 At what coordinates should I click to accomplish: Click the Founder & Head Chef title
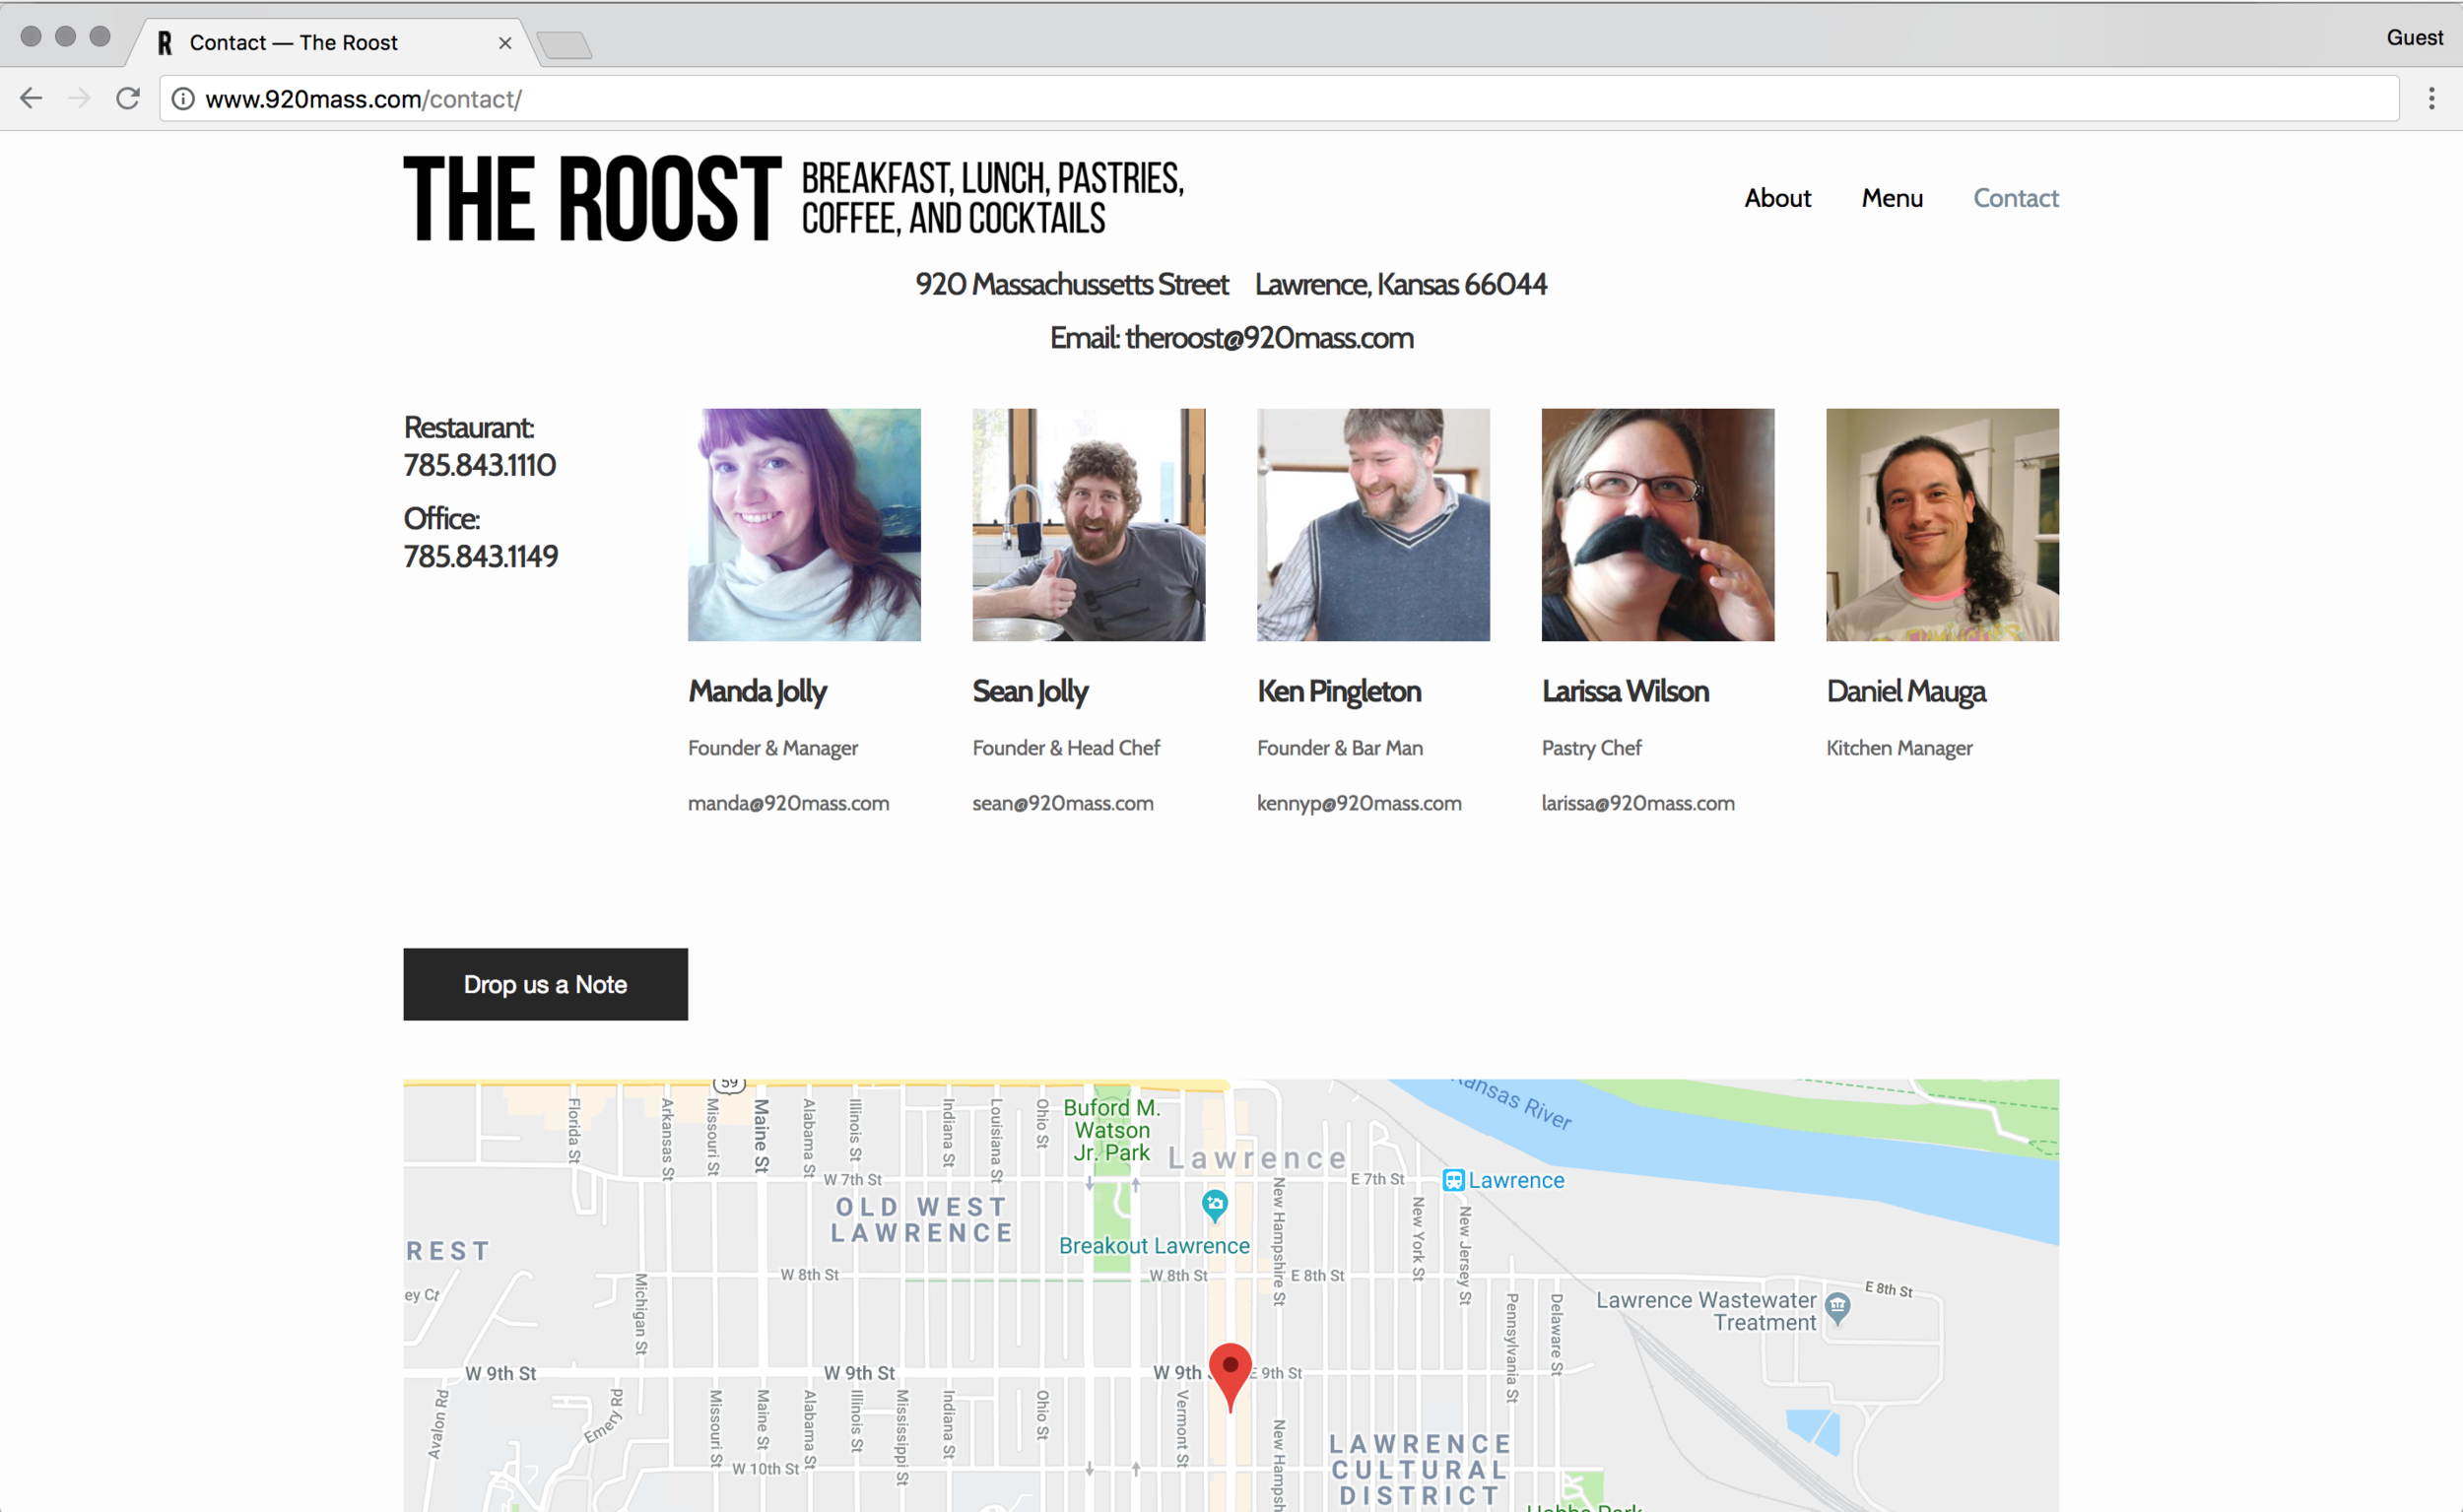point(1065,748)
